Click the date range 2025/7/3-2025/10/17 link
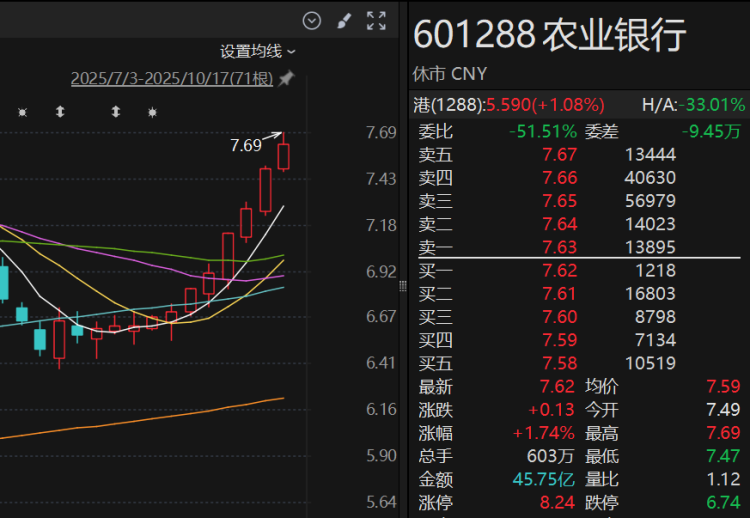The image size is (750, 518). tap(171, 78)
